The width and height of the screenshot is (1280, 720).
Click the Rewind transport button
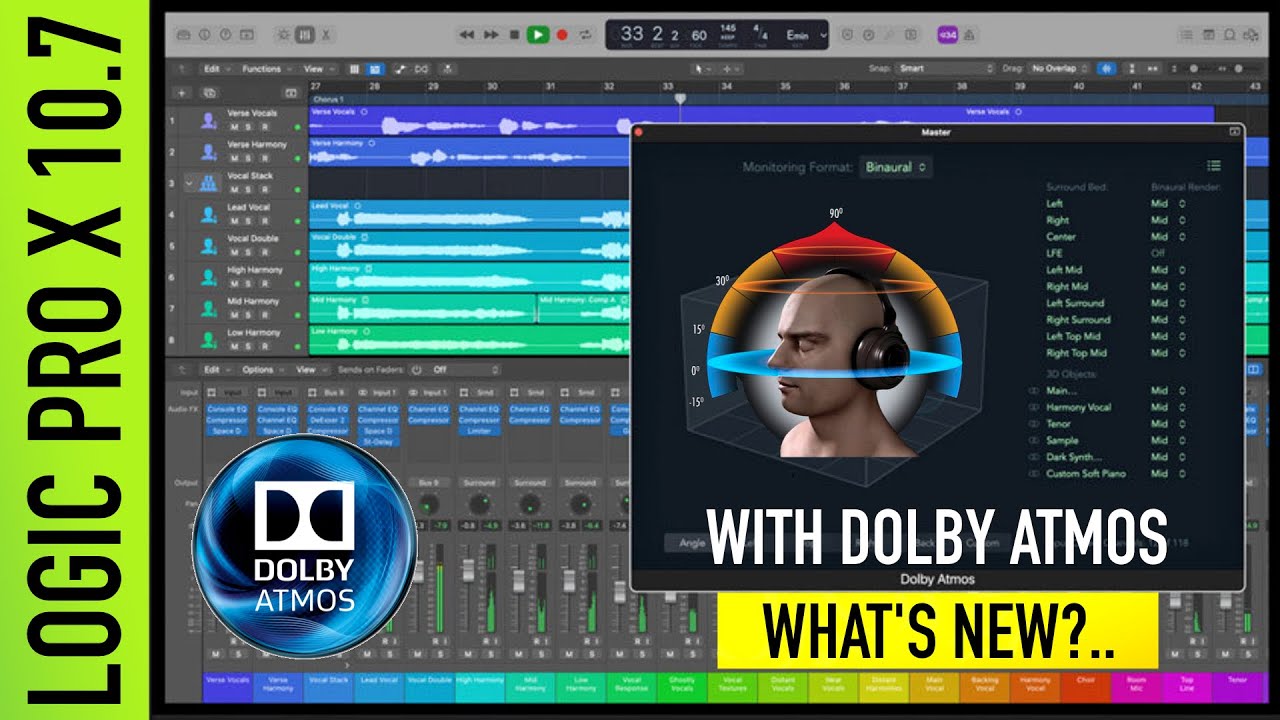coord(466,34)
